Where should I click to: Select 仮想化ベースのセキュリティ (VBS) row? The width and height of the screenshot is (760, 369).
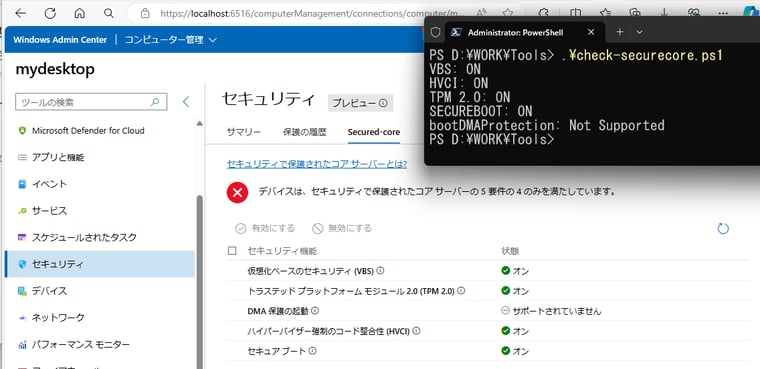(x=488, y=271)
